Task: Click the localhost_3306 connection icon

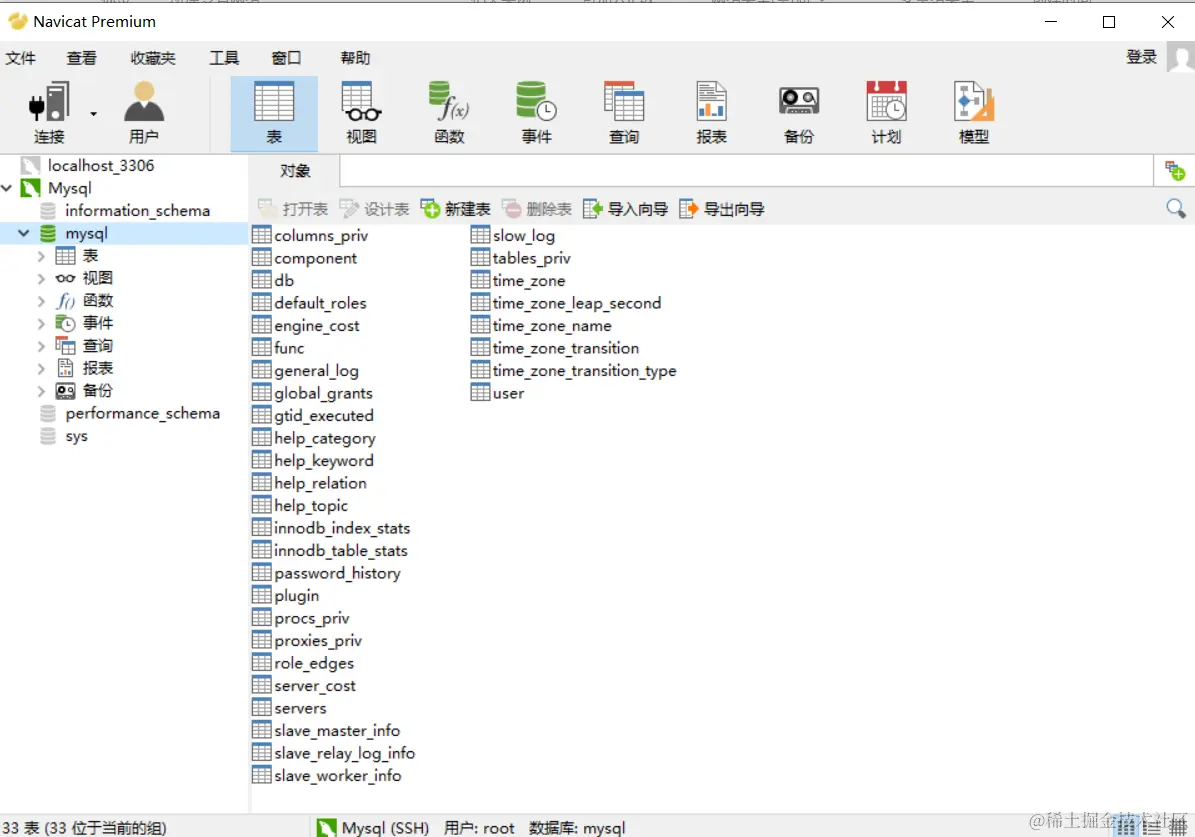Action: 30,165
